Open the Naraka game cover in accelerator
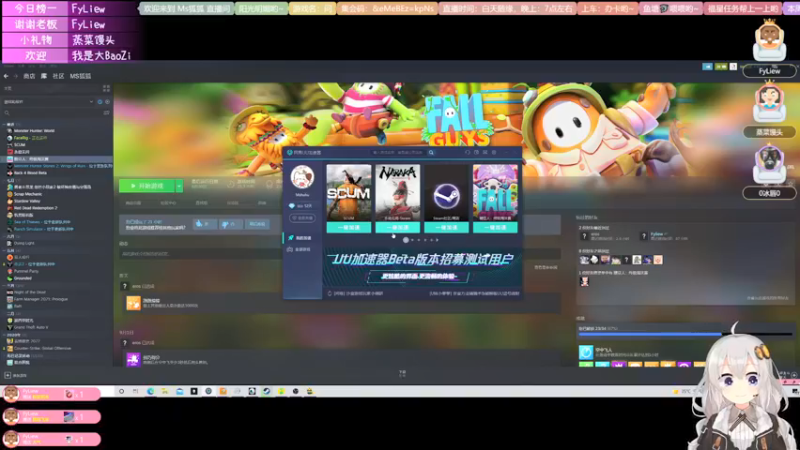 pos(397,193)
